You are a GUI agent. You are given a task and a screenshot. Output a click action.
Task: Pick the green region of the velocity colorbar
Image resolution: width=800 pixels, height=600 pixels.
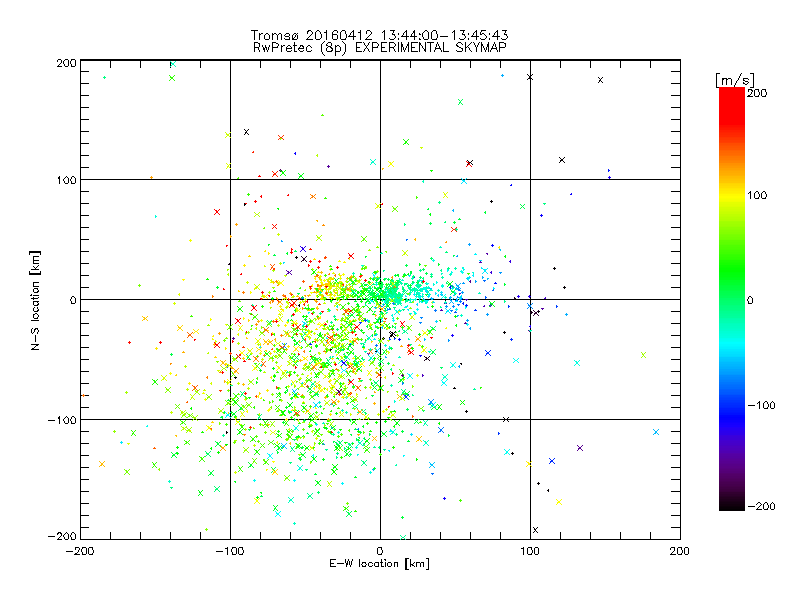coord(732,270)
